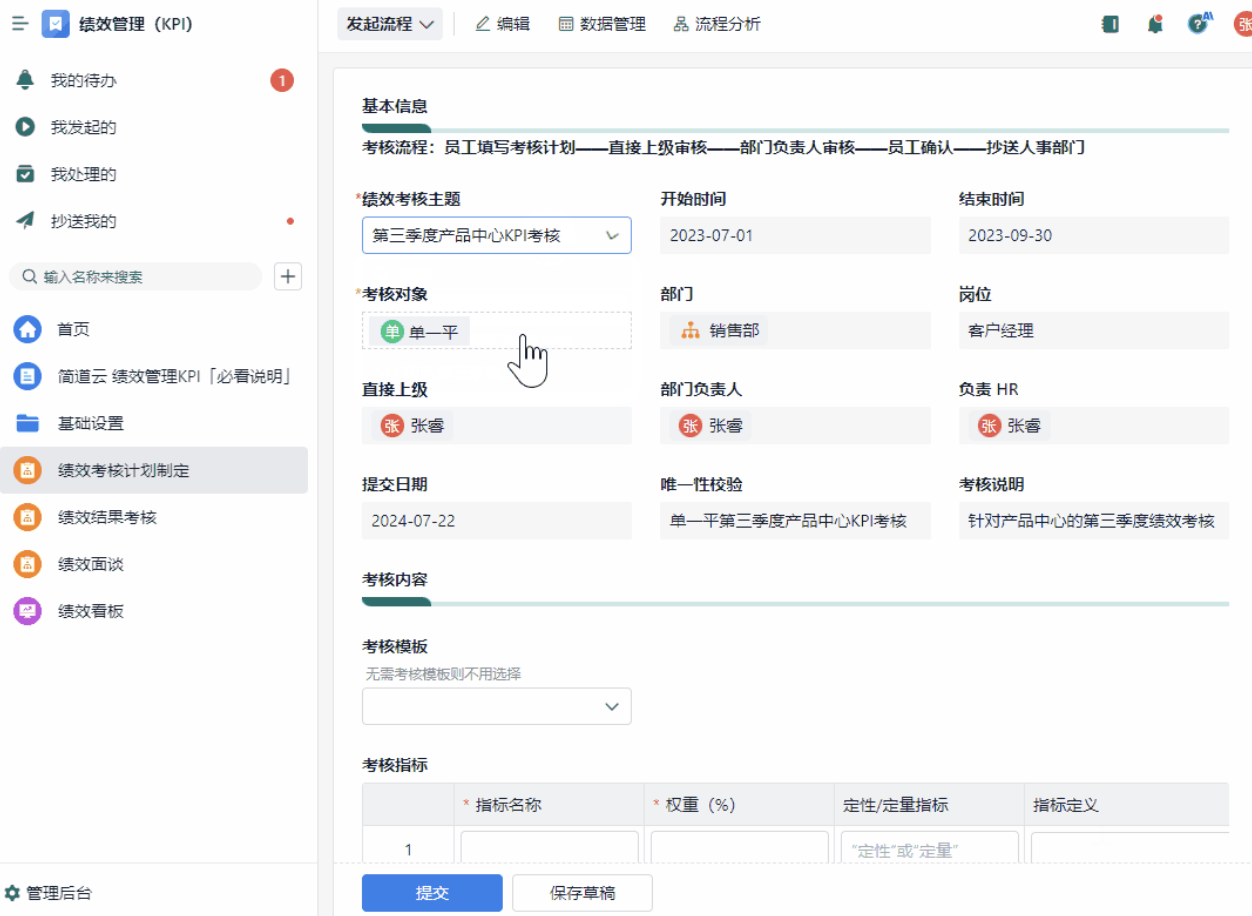Open the notification bell icon in header

pos(1155,24)
